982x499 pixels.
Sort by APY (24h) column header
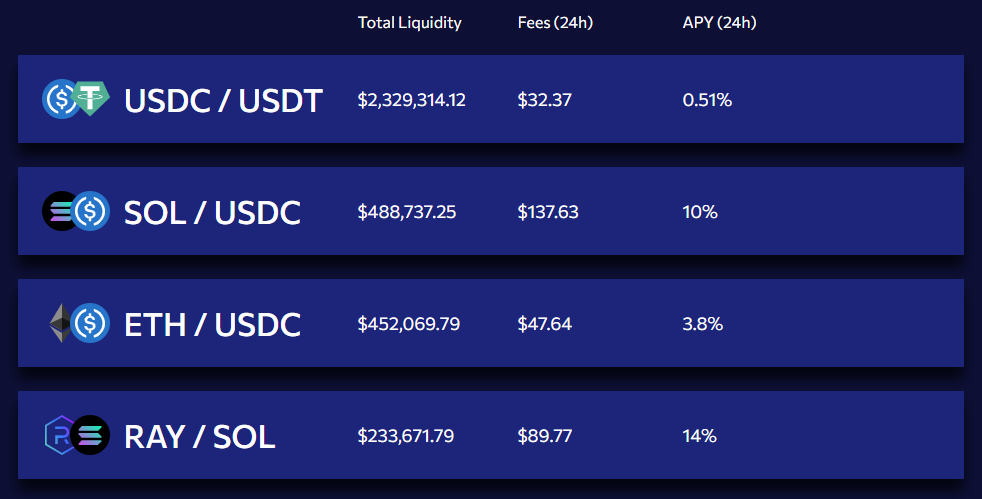[720, 23]
